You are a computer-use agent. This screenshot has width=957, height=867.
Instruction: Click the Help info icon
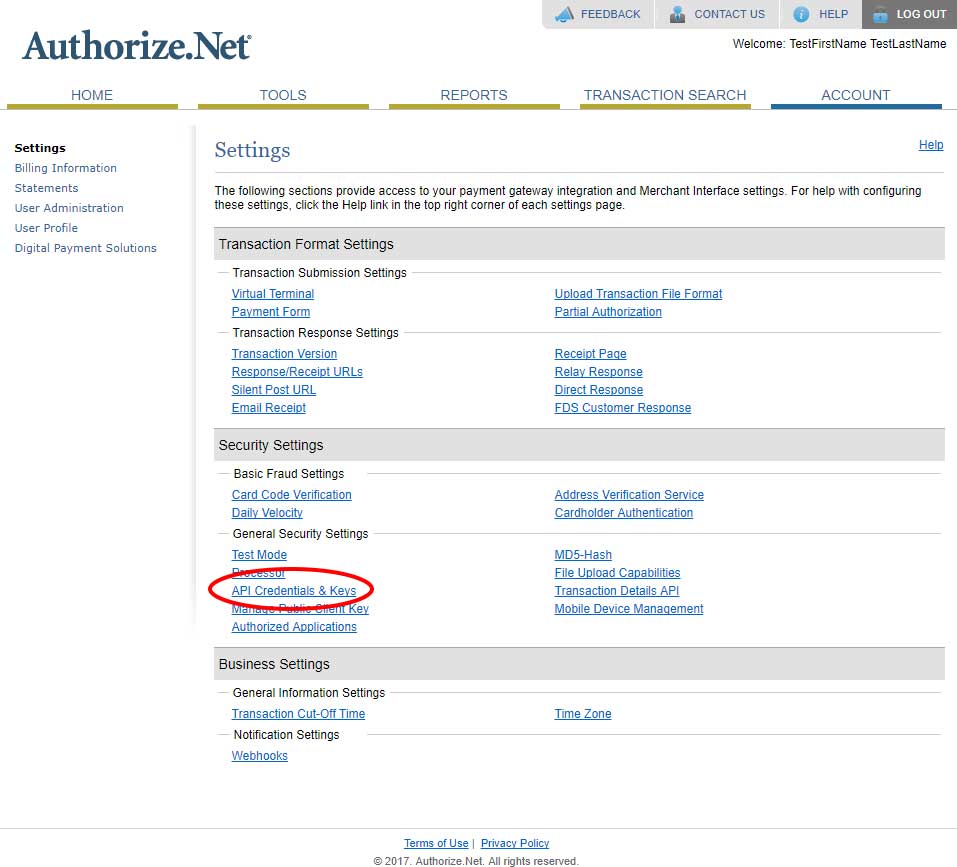[801, 14]
